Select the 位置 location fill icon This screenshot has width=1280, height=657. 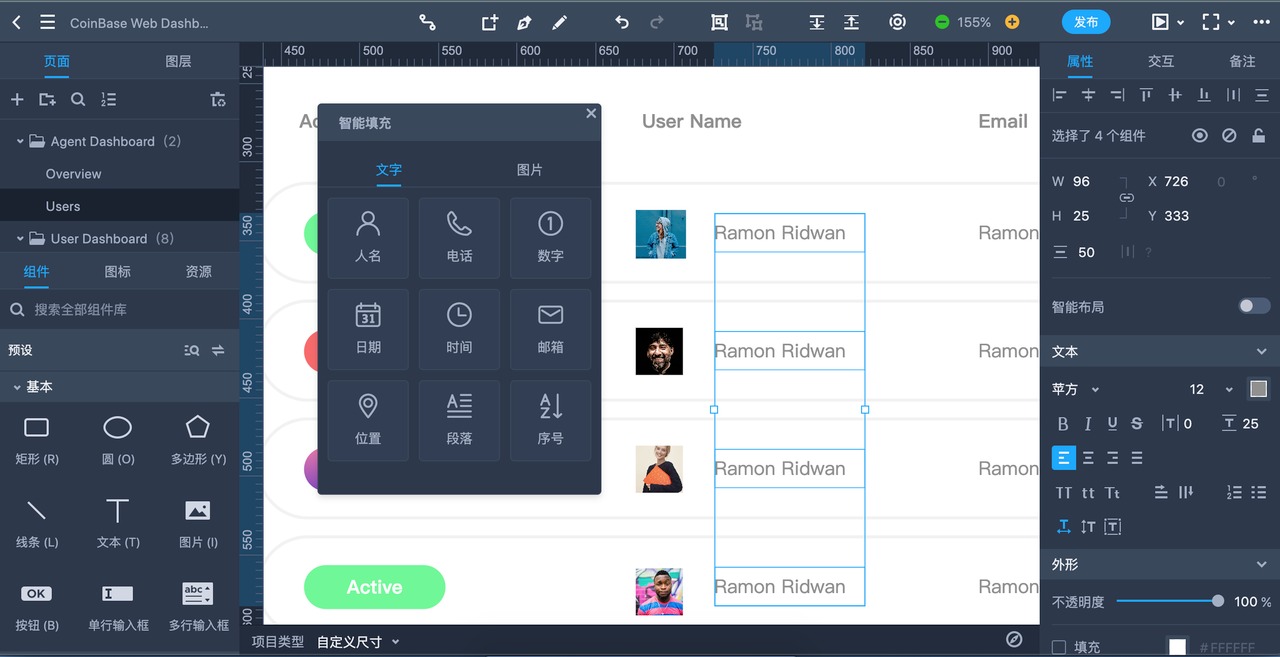pyautogui.click(x=368, y=419)
